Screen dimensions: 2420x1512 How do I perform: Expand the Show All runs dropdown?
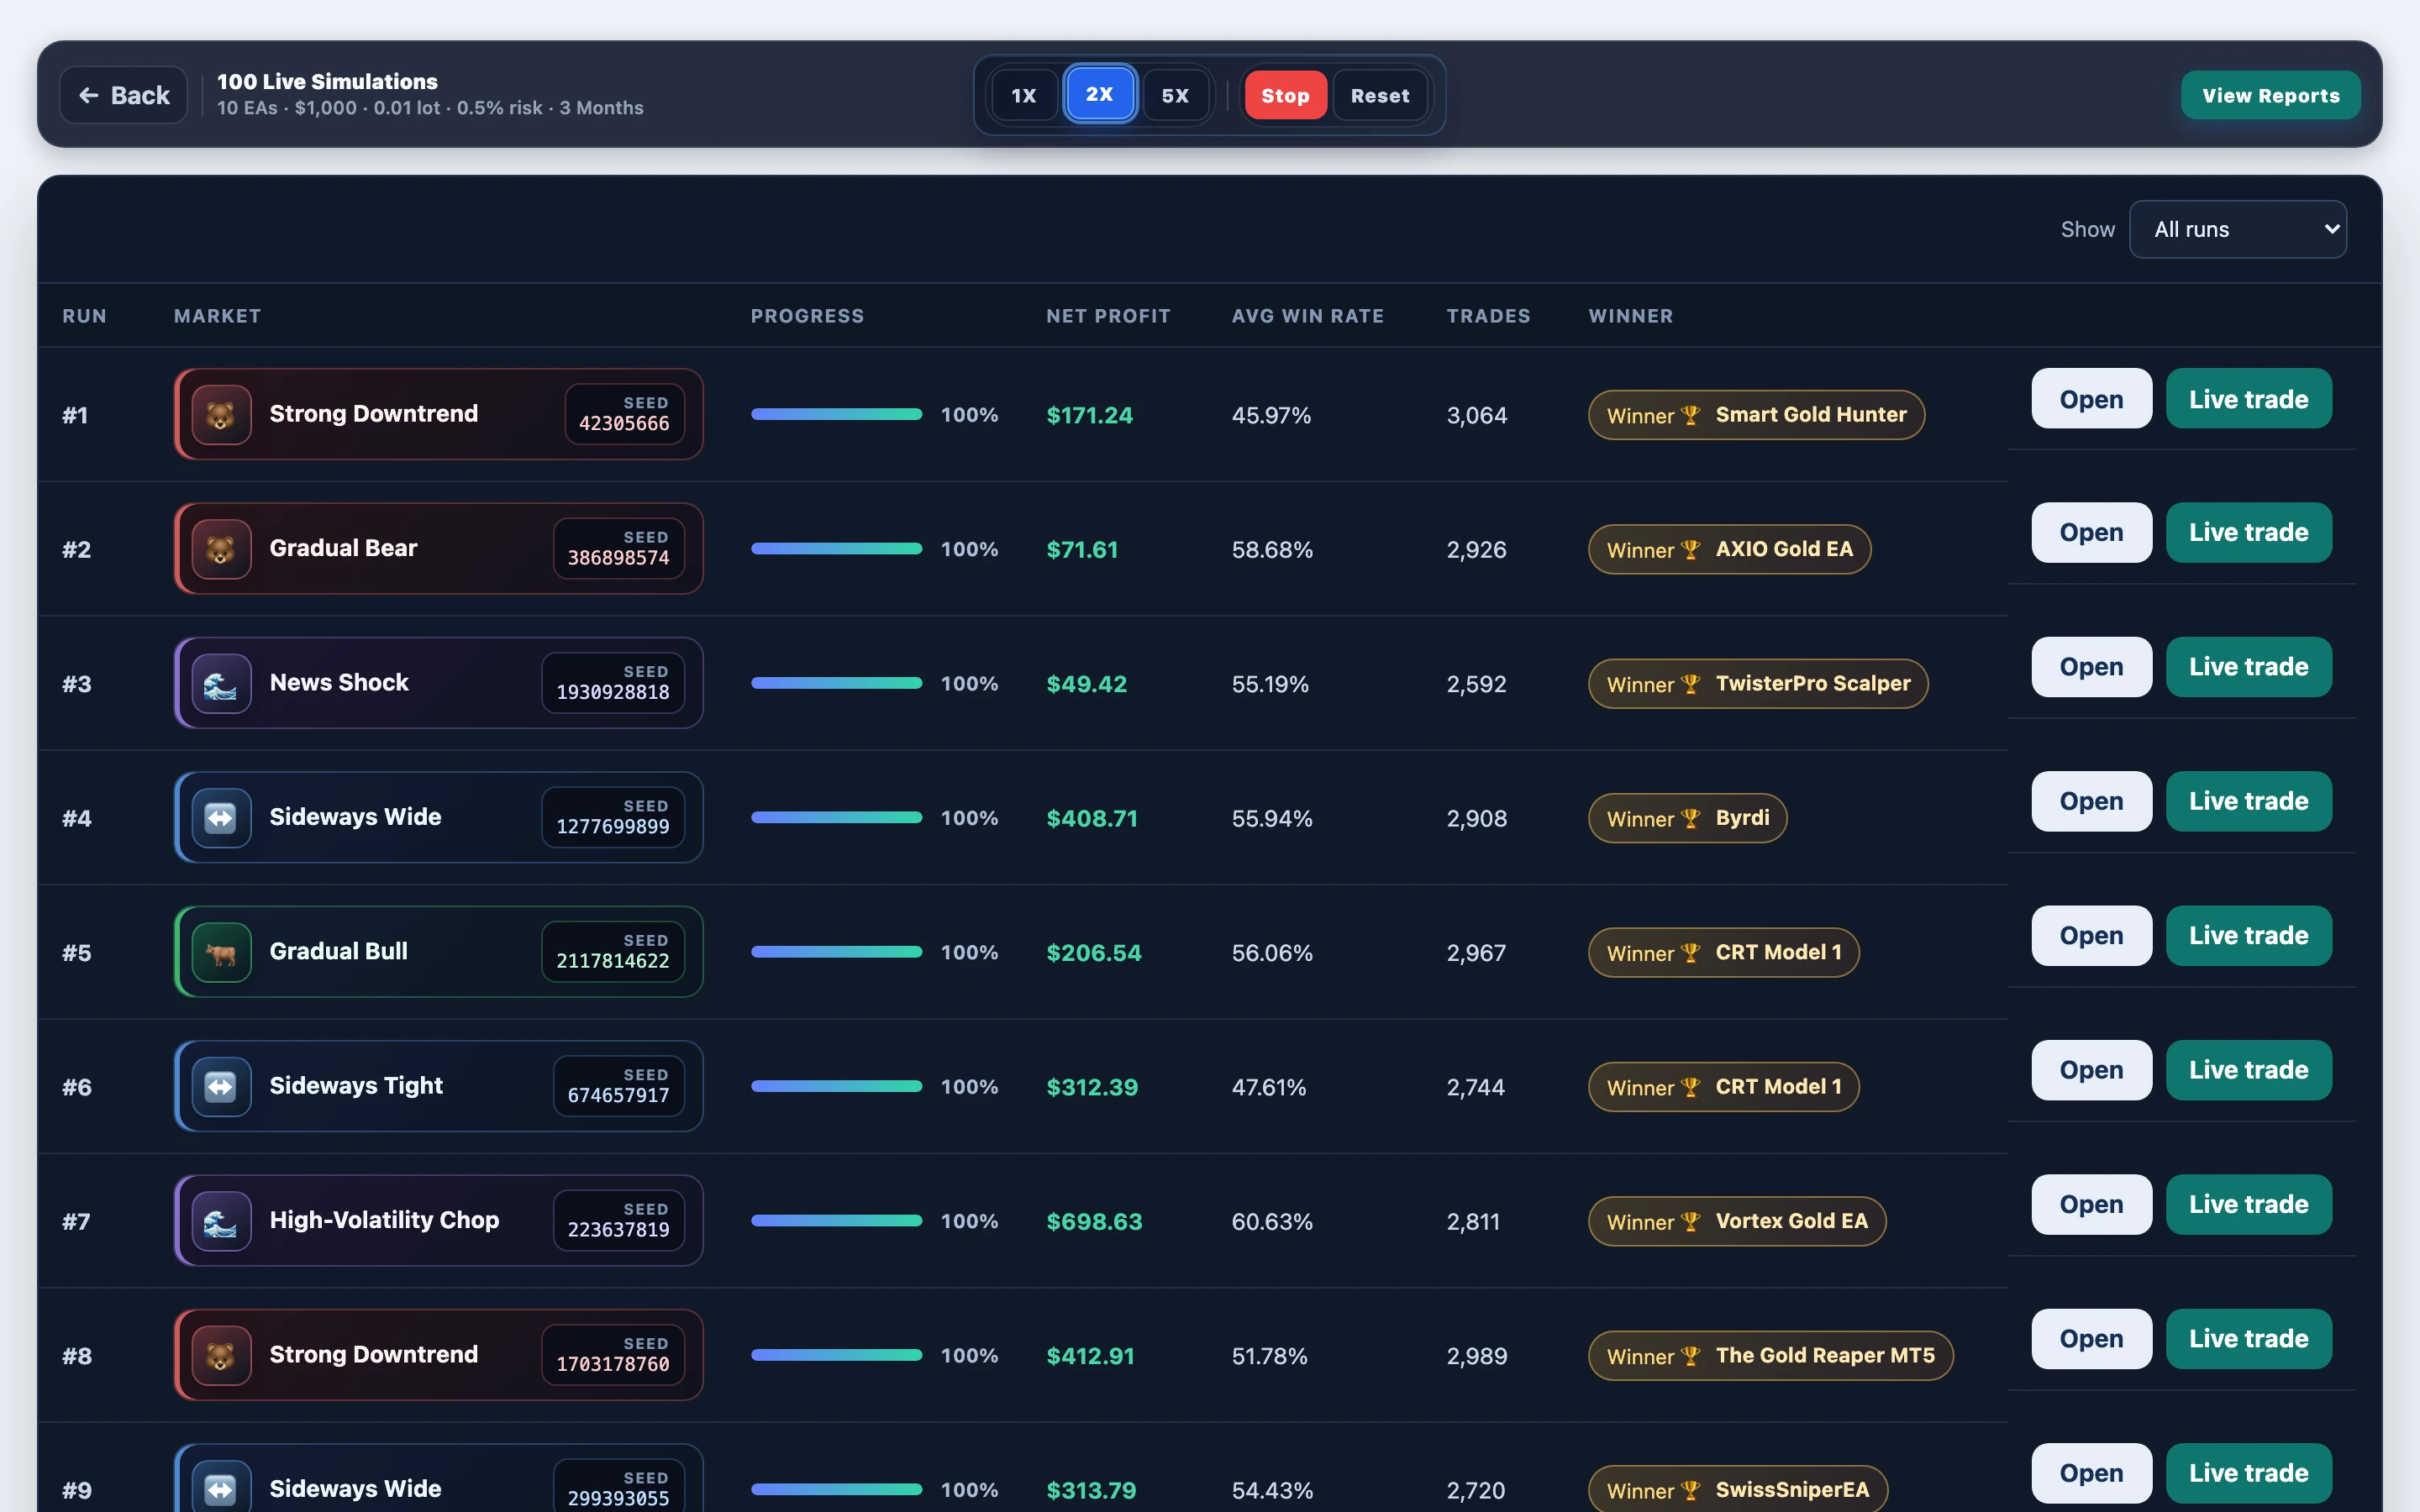pos(2238,229)
